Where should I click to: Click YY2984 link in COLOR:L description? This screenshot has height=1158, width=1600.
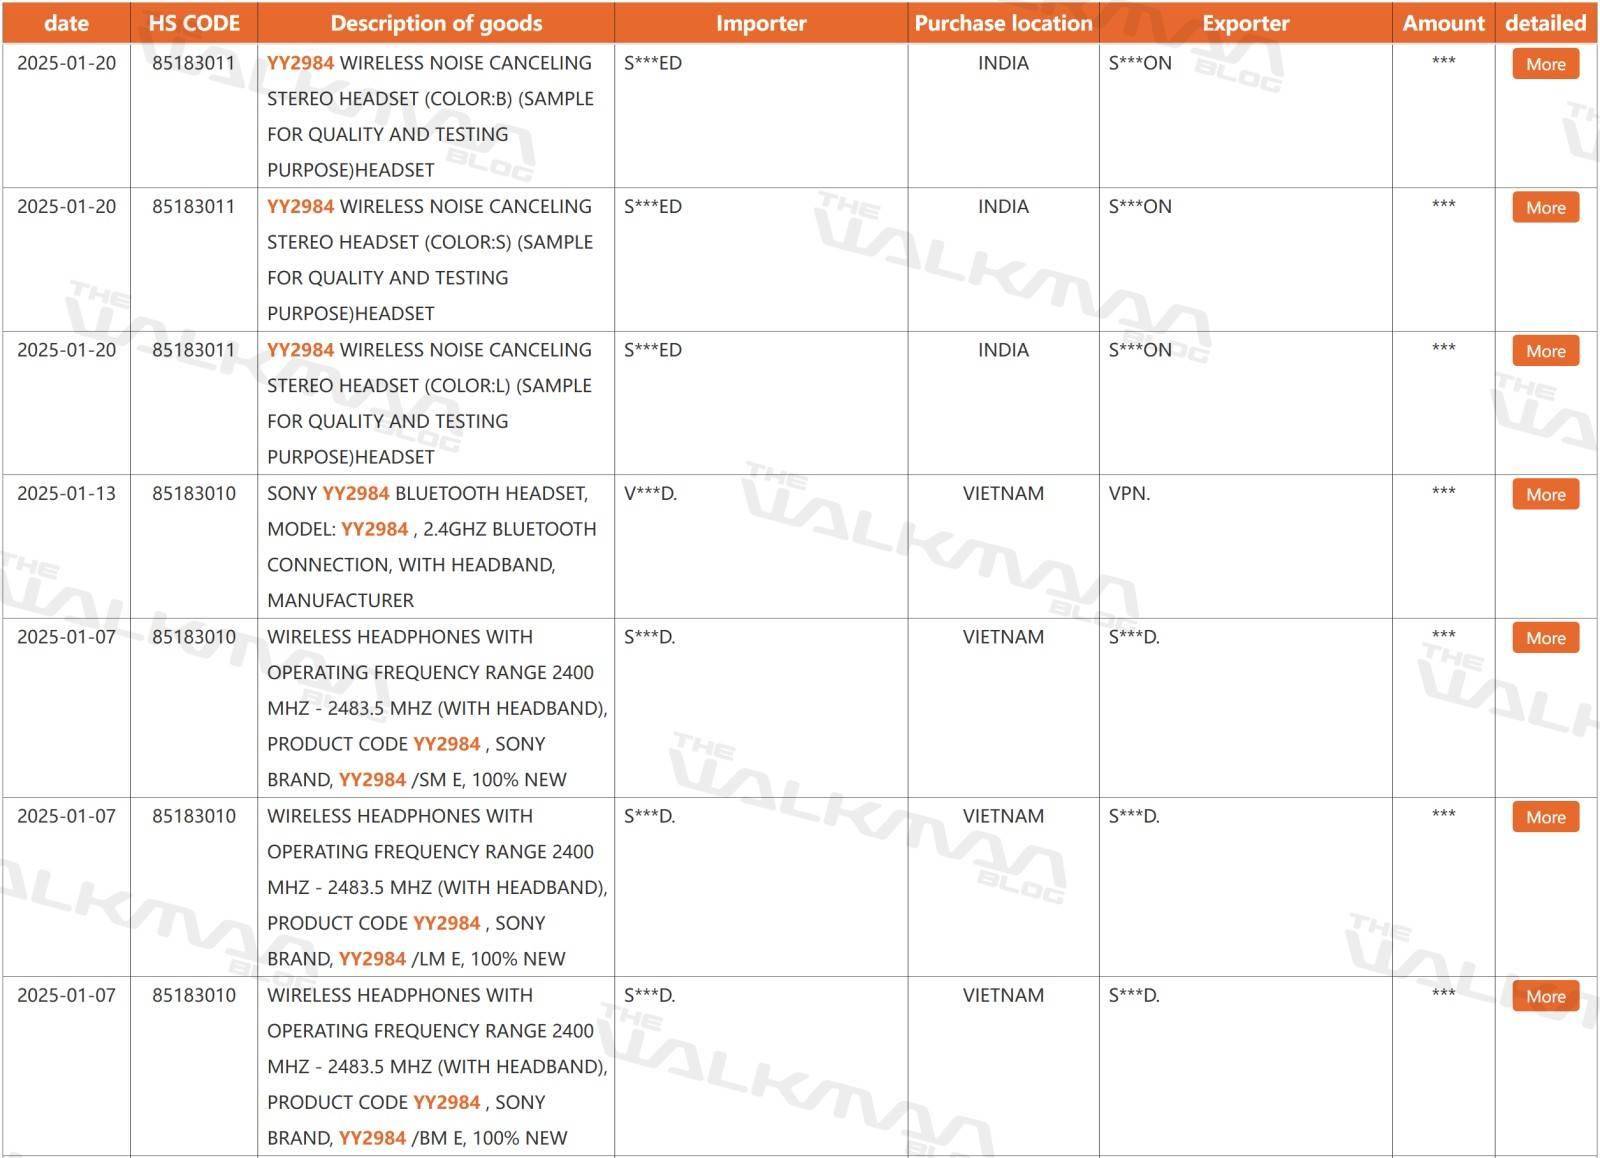[300, 350]
